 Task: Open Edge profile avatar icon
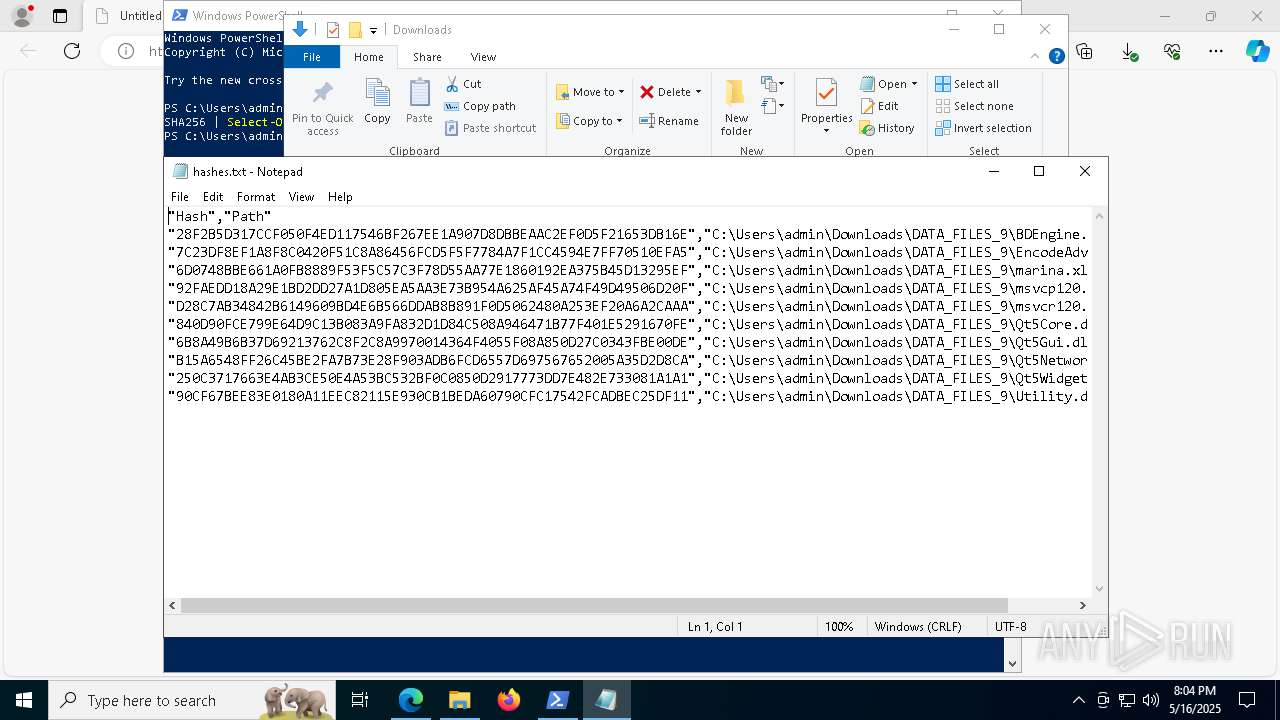coord(21,16)
